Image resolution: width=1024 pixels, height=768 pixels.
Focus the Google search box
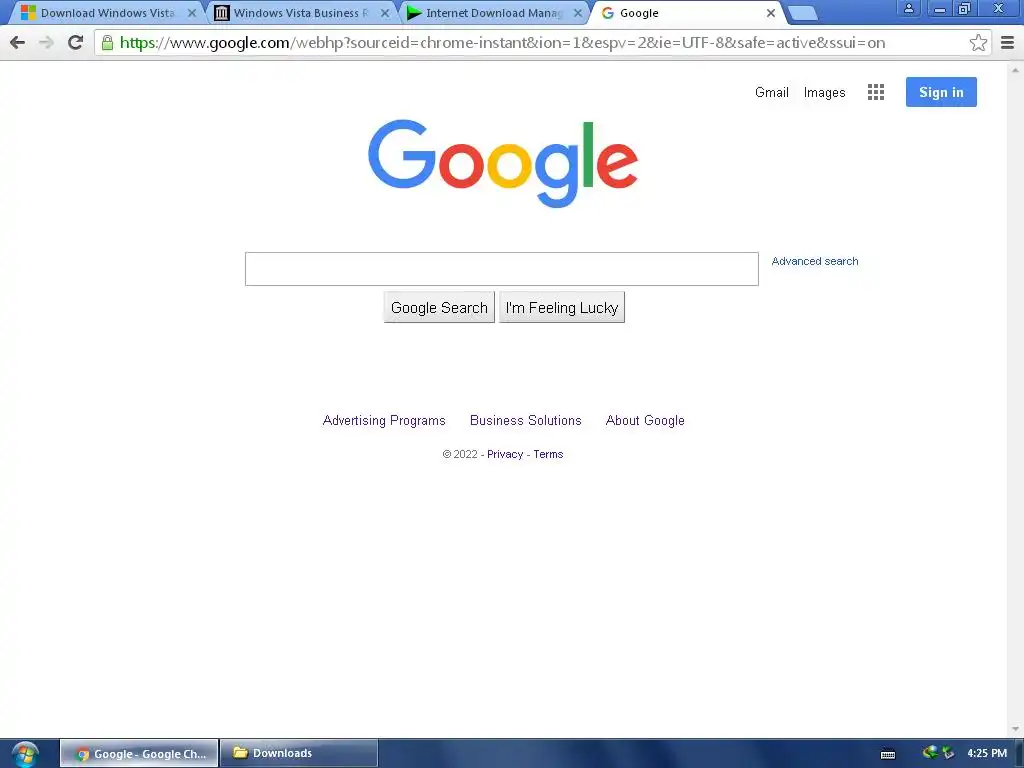502,269
